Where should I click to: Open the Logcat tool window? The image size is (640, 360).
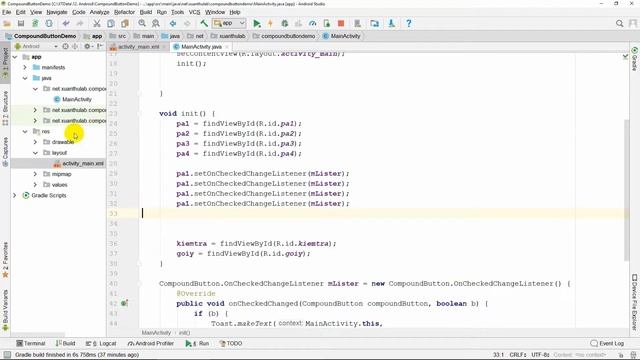101,343
